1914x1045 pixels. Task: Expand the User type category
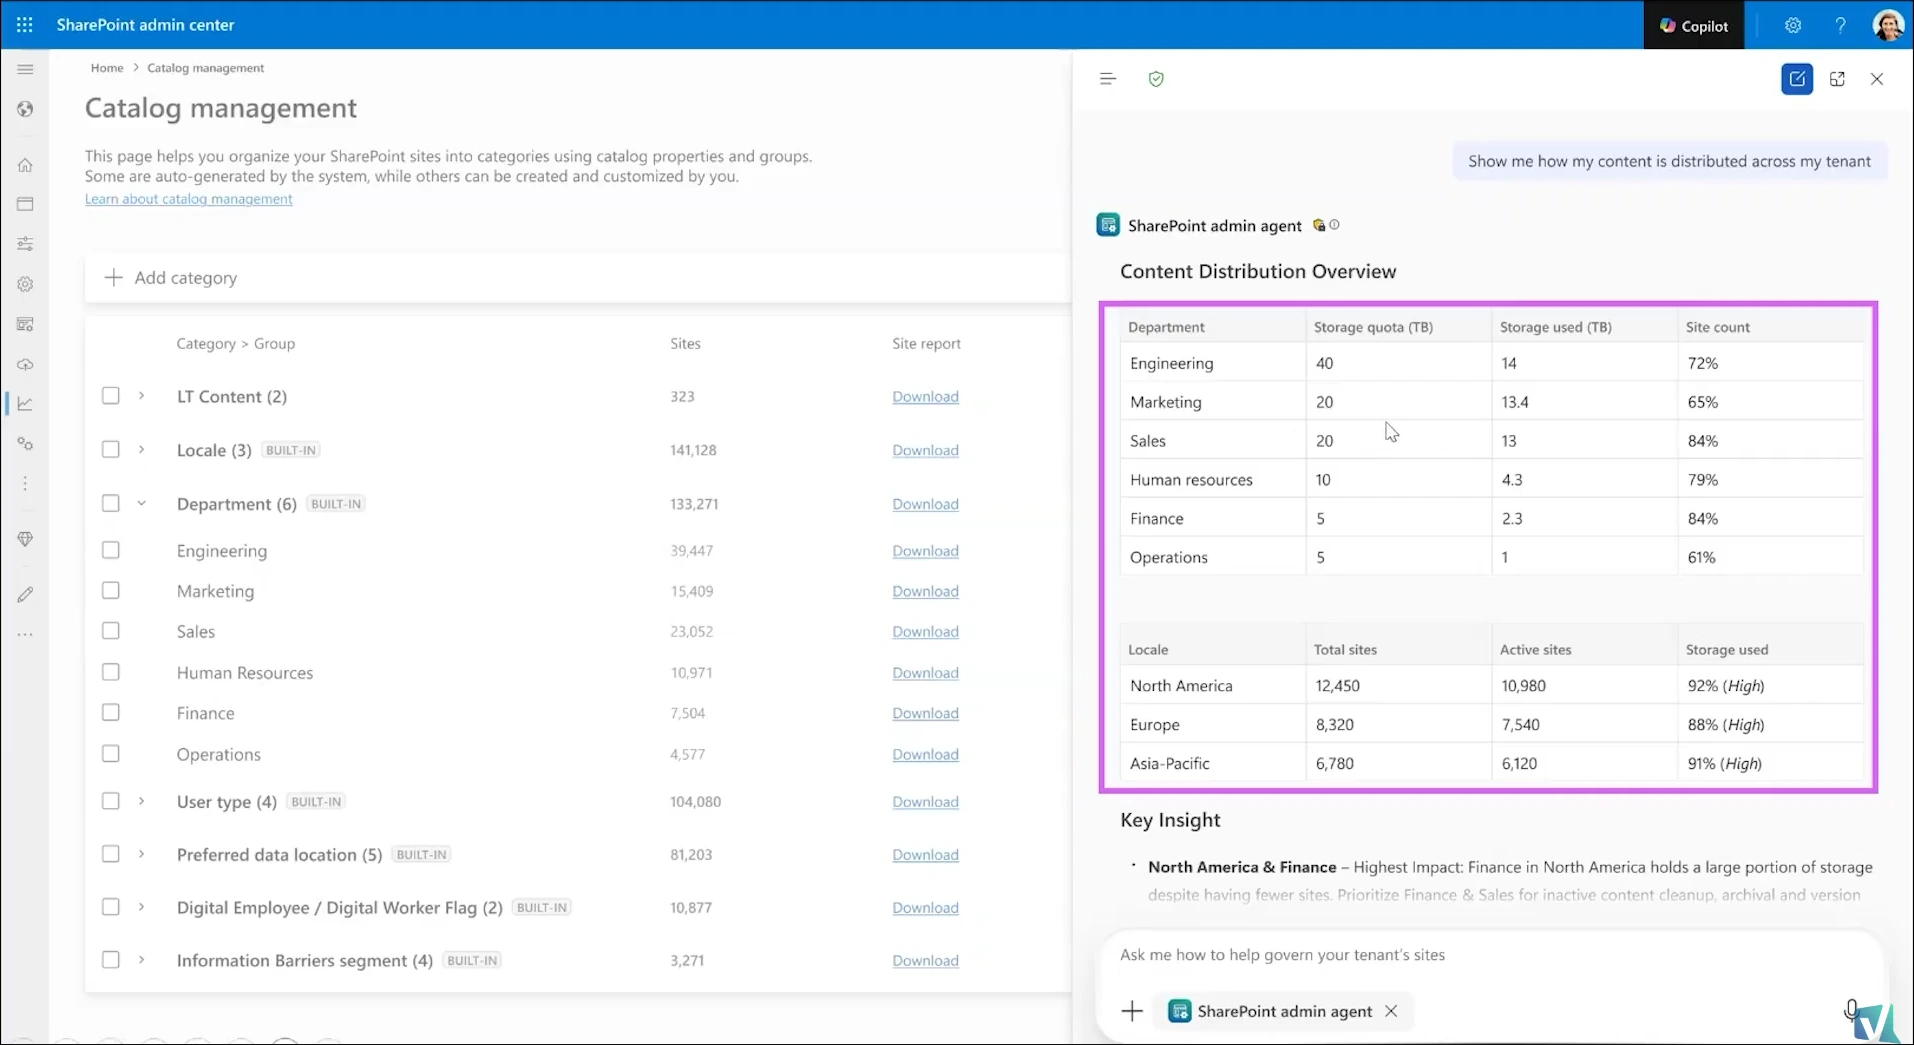141,801
